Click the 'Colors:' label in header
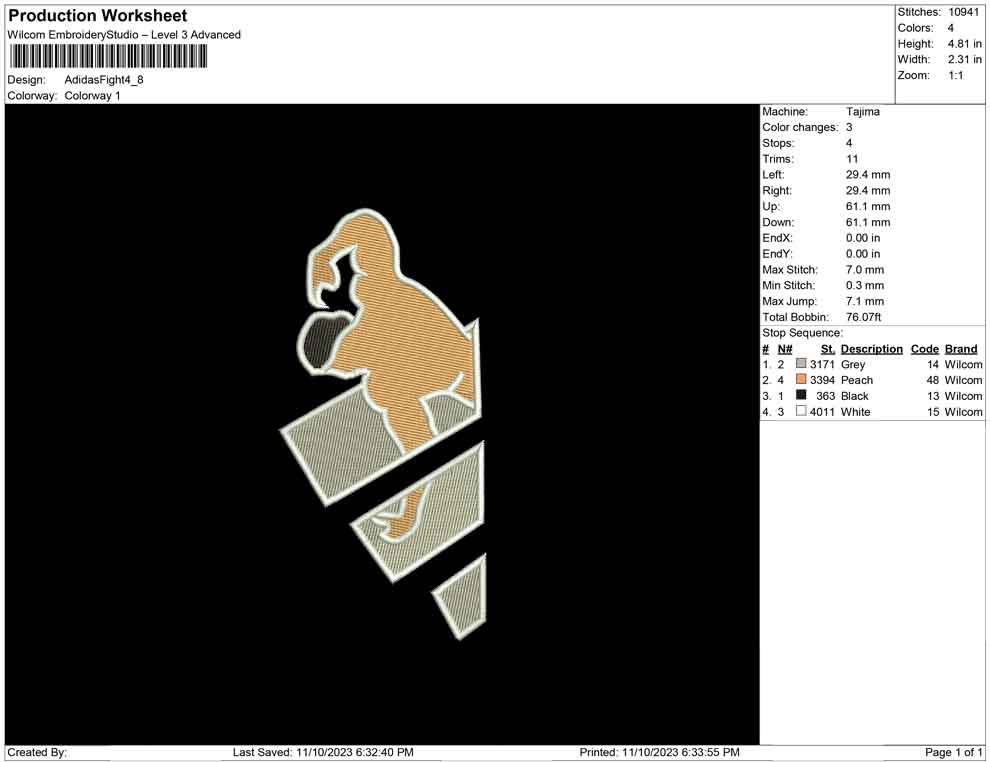 pyautogui.click(x=915, y=28)
